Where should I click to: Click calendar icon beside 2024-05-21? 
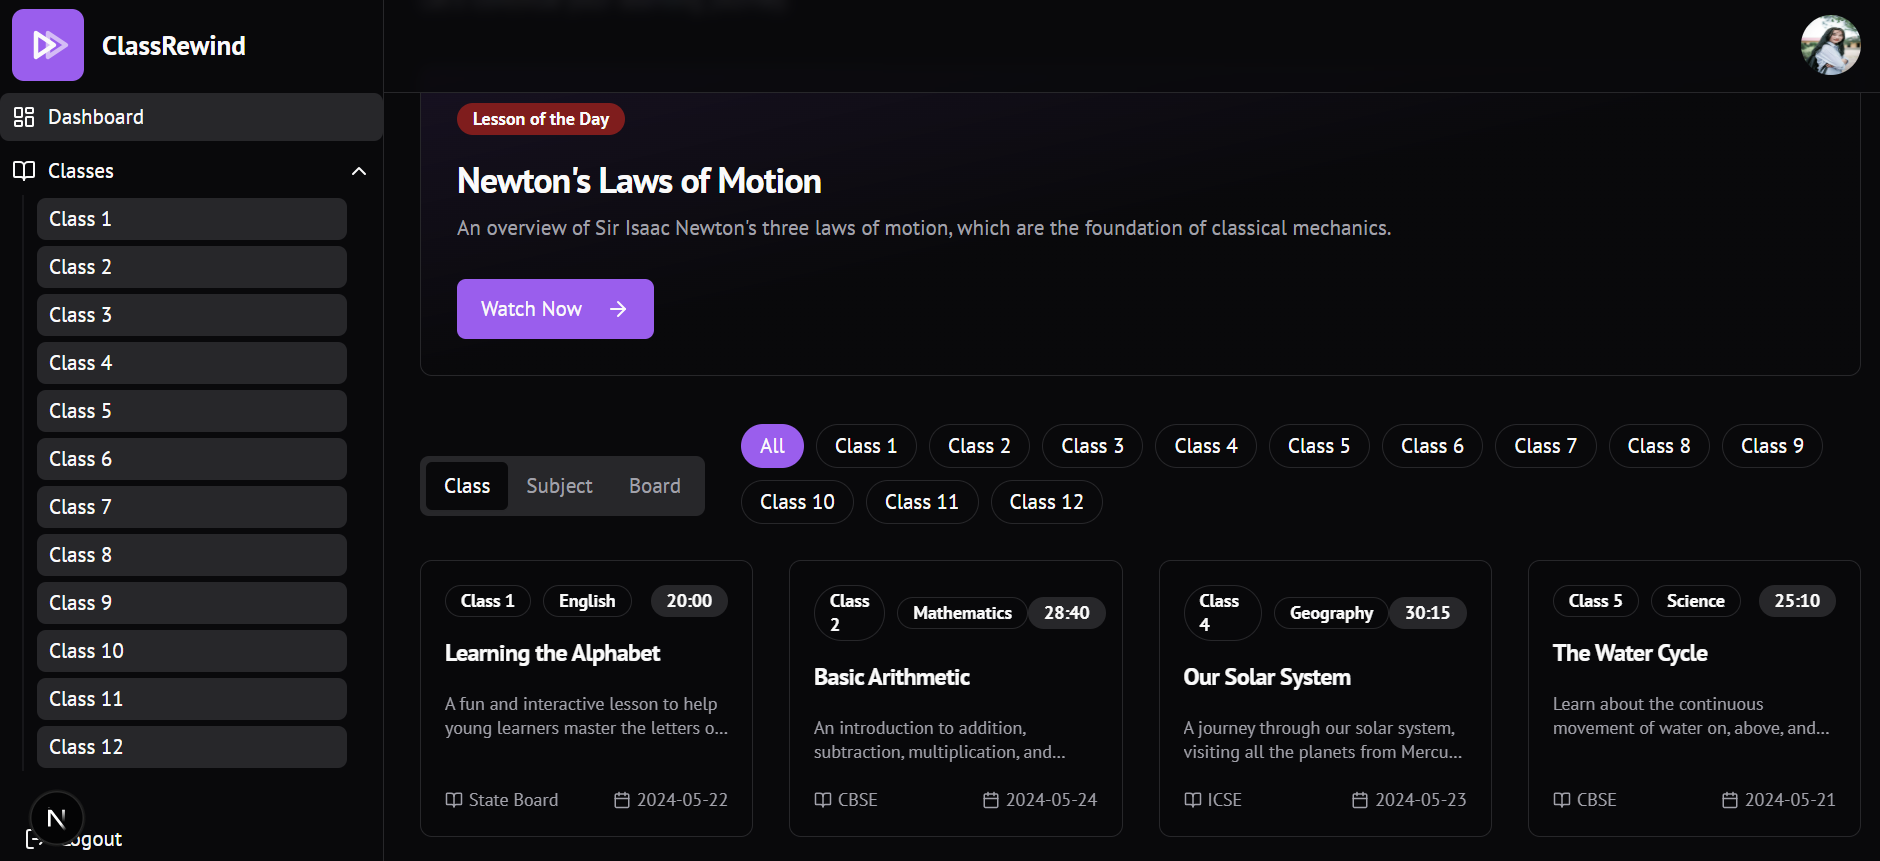tap(1729, 800)
